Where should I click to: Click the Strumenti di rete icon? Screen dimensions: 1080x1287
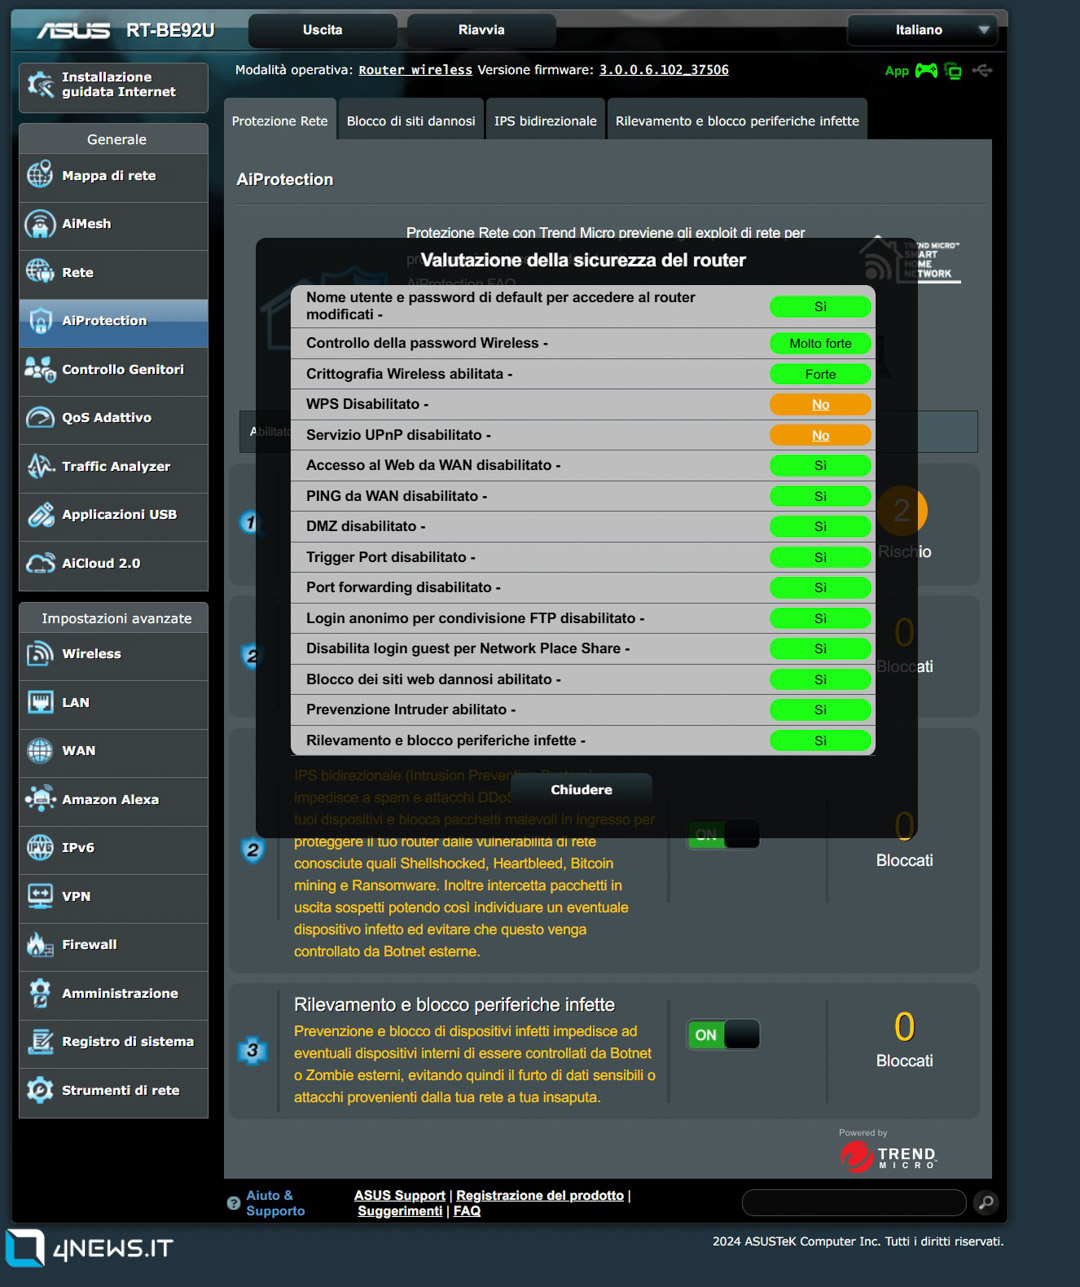click(40, 1090)
